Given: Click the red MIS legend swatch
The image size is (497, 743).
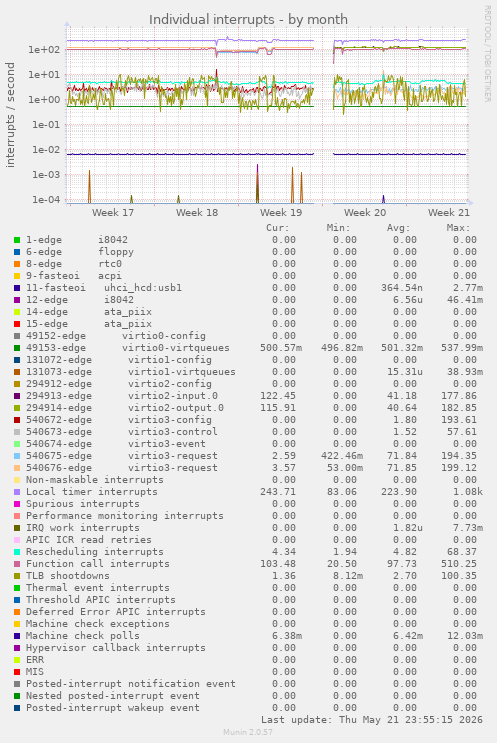Looking at the screenshot, I should point(17,672).
